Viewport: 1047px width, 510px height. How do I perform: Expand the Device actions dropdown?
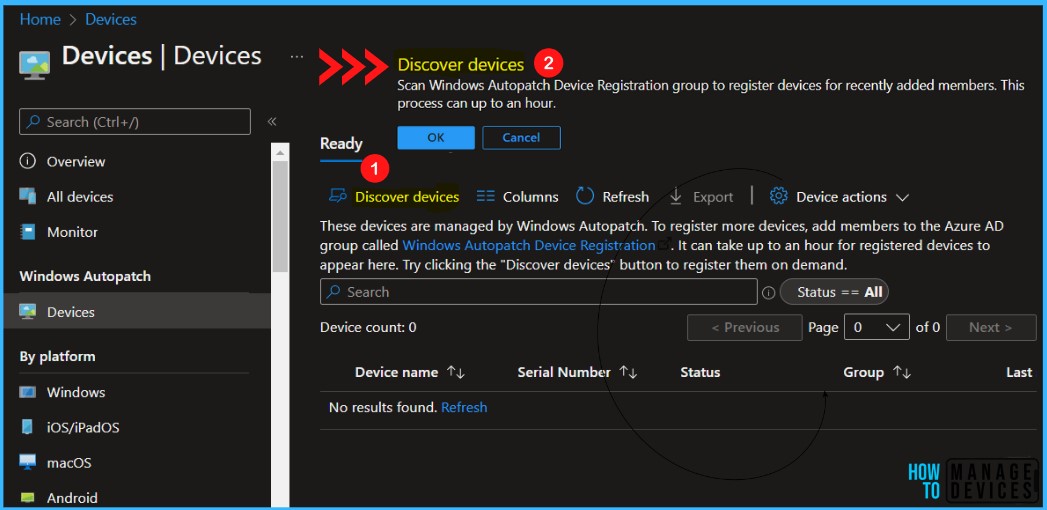[902, 198]
